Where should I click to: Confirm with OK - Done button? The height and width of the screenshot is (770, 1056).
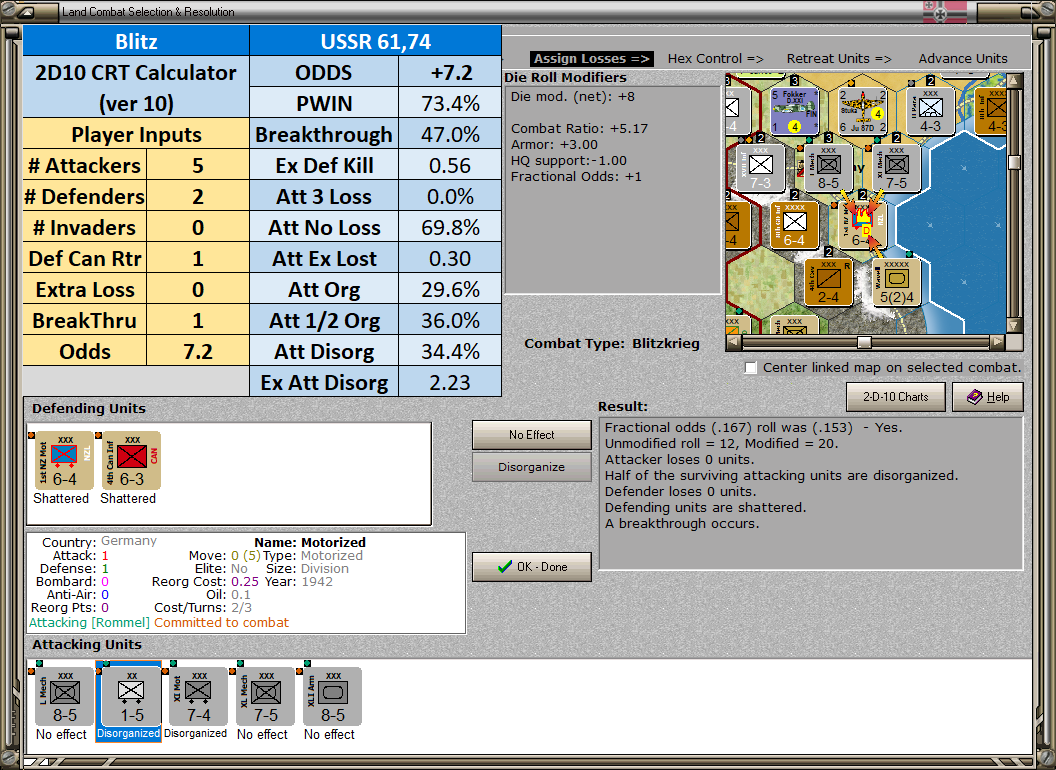pyautogui.click(x=531, y=567)
